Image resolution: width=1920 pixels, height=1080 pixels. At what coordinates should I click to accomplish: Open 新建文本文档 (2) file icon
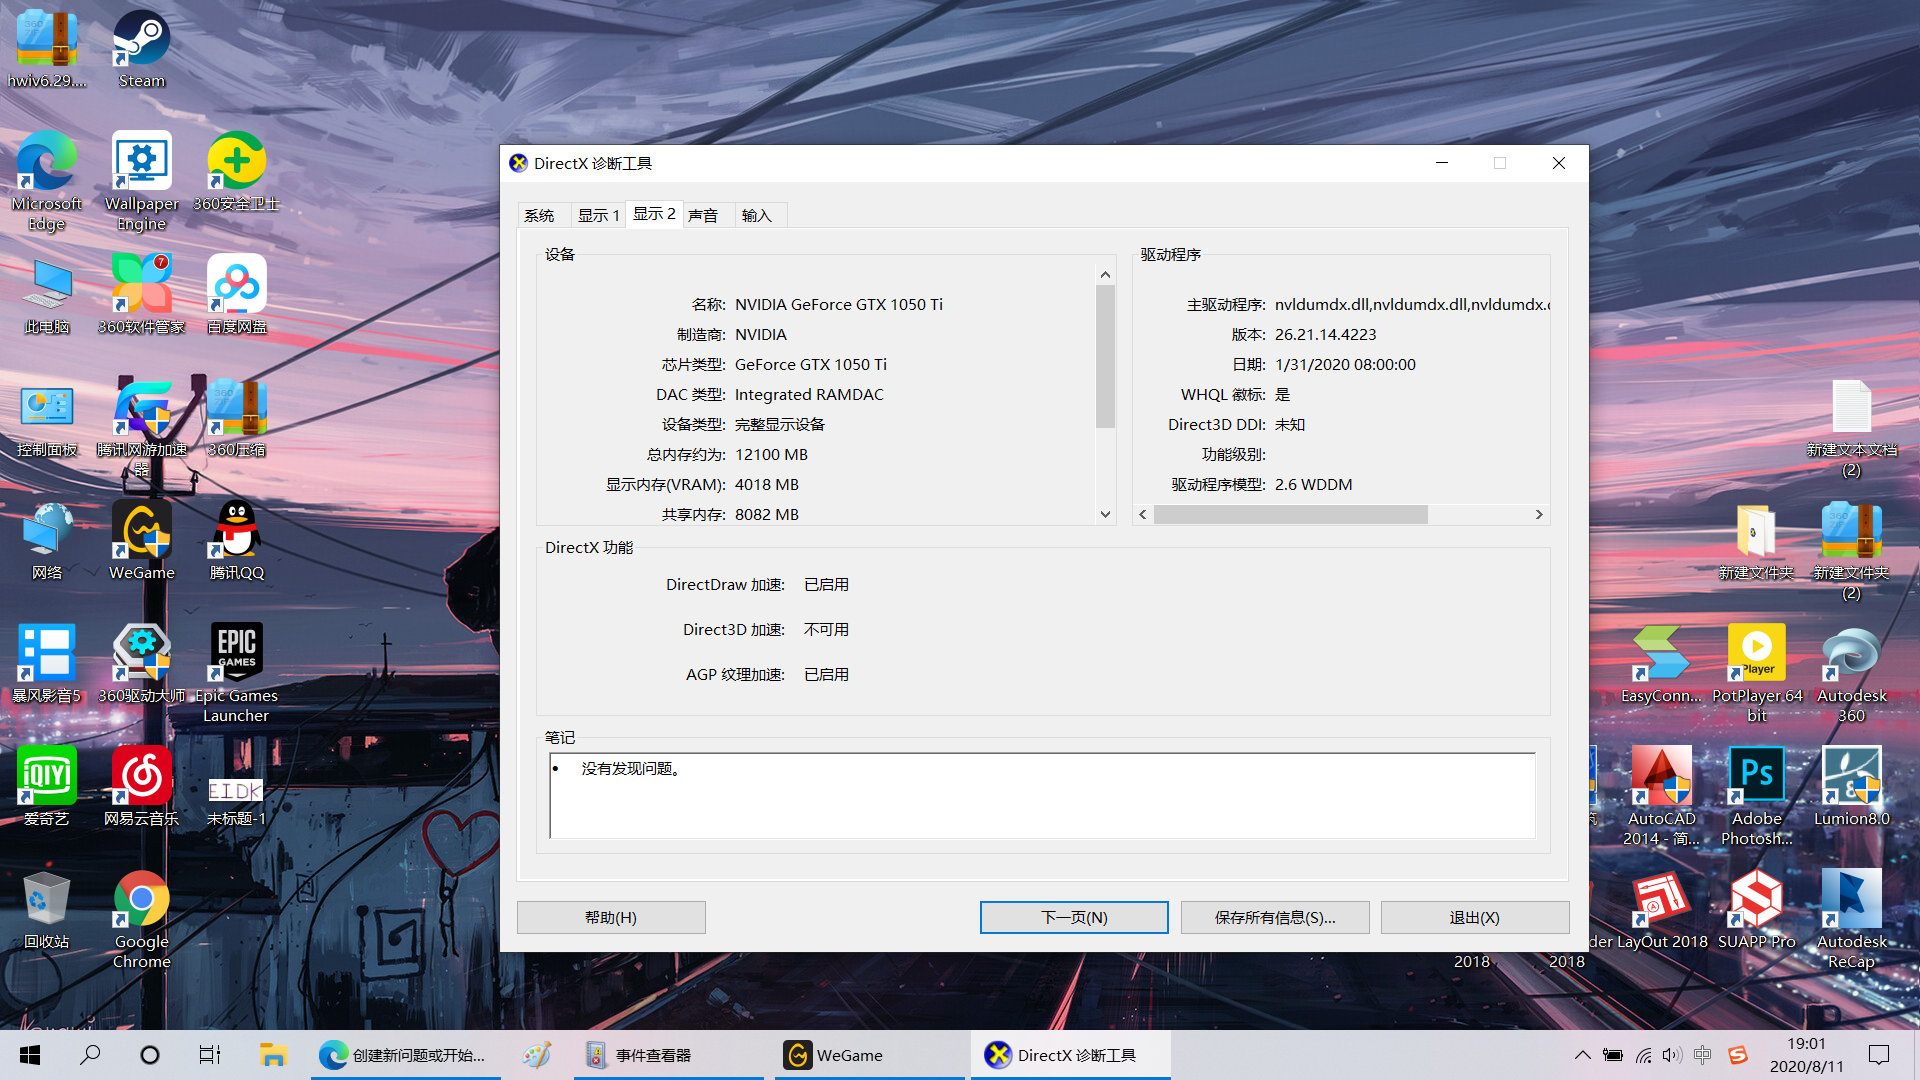click(x=1851, y=428)
